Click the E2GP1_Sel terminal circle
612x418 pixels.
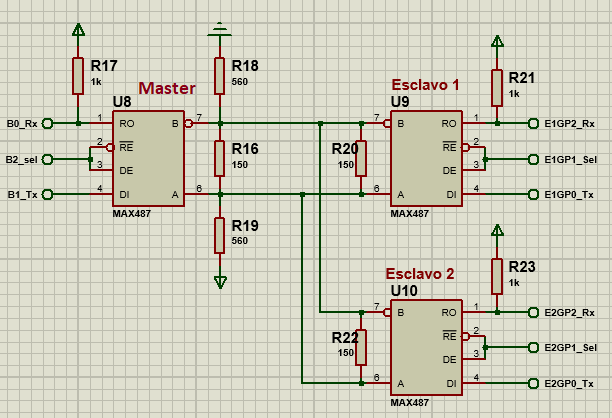coord(533,347)
